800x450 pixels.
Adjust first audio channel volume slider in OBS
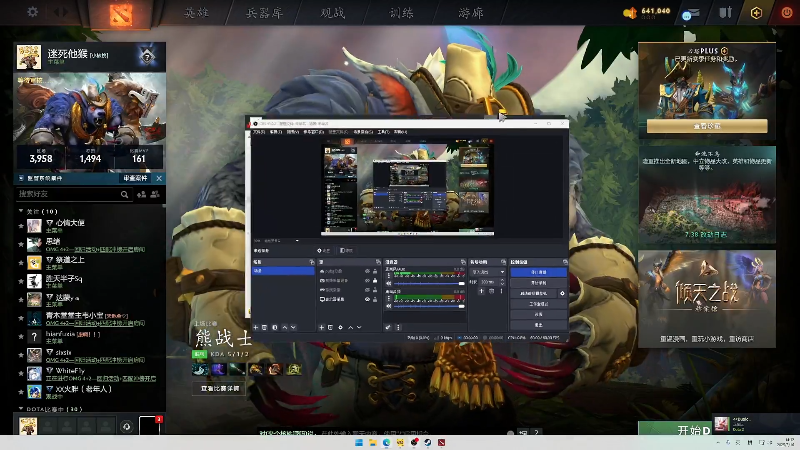coord(429,283)
